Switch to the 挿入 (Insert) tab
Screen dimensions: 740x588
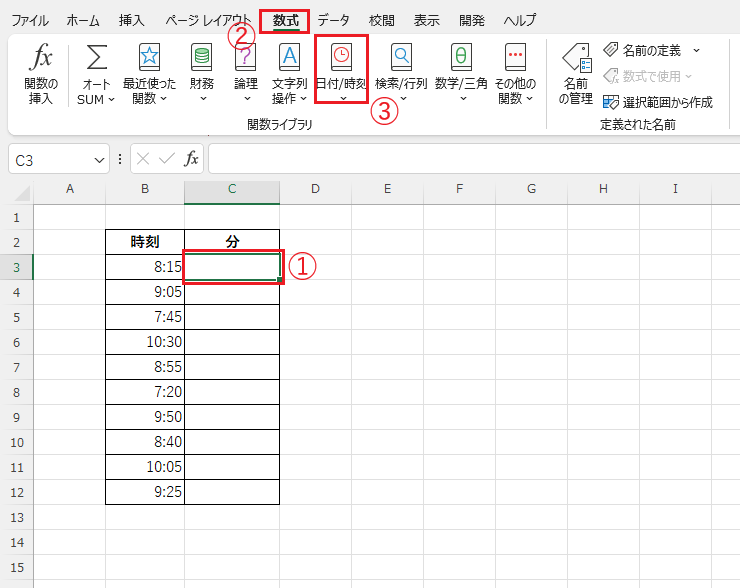132,20
